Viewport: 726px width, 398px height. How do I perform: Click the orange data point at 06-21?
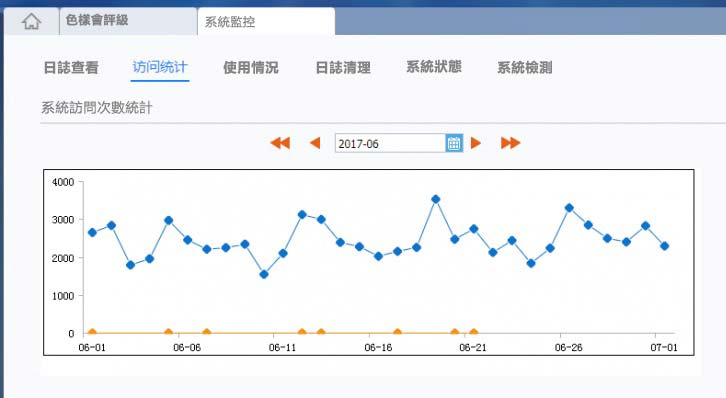(x=474, y=332)
